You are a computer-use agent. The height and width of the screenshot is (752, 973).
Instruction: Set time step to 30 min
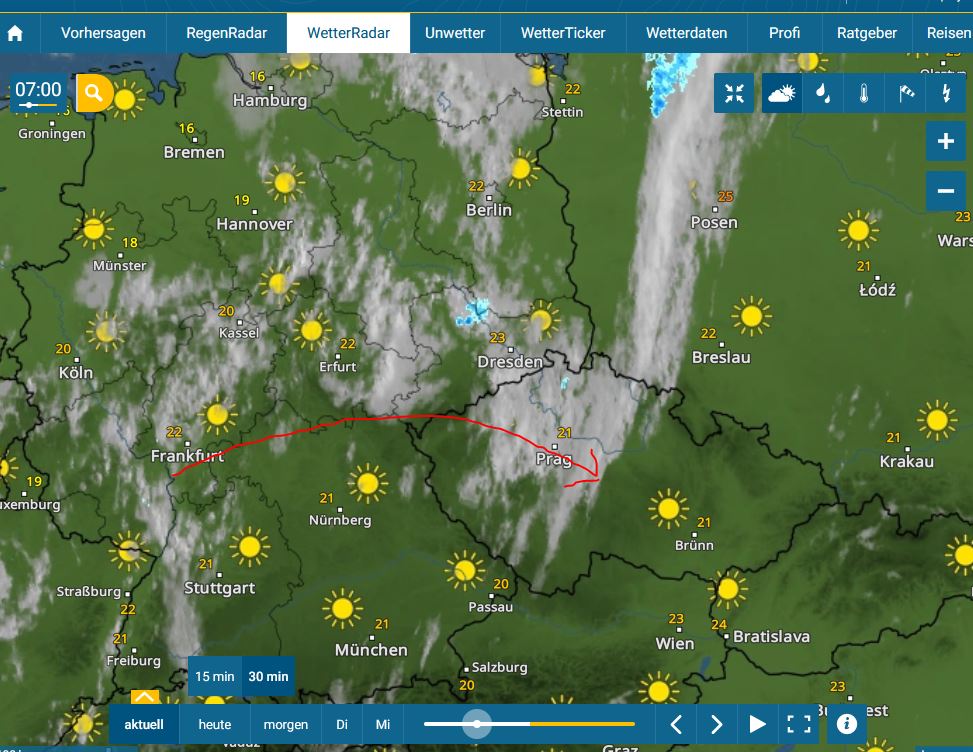[268, 676]
